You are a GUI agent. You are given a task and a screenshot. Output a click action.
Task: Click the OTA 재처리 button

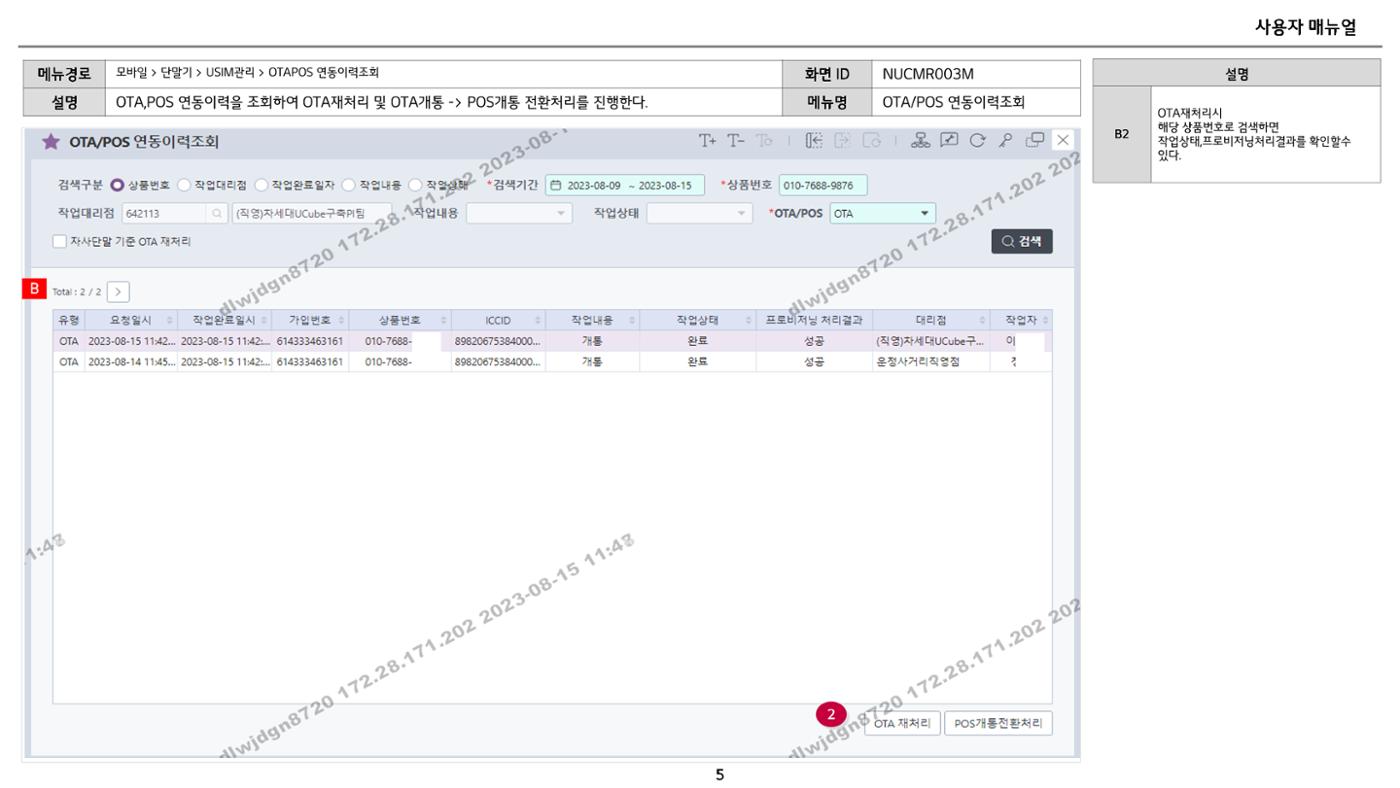[x=902, y=724]
